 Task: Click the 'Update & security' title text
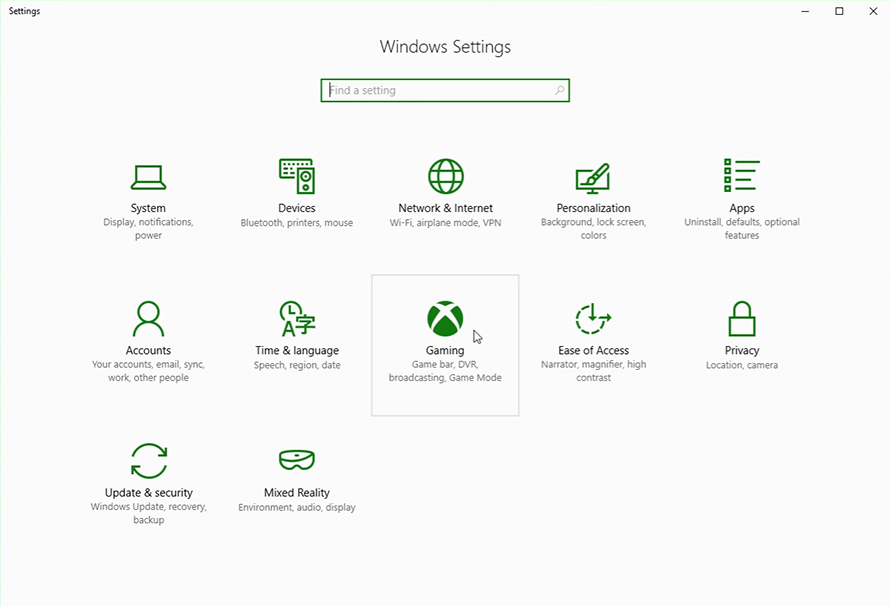(149, 493)
